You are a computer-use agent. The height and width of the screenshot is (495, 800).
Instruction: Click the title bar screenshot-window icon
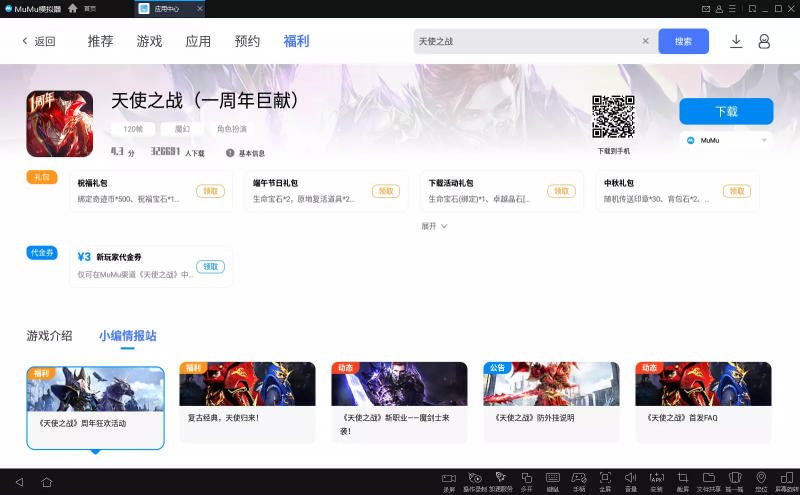pyautogui.click(x=753, y=9)
